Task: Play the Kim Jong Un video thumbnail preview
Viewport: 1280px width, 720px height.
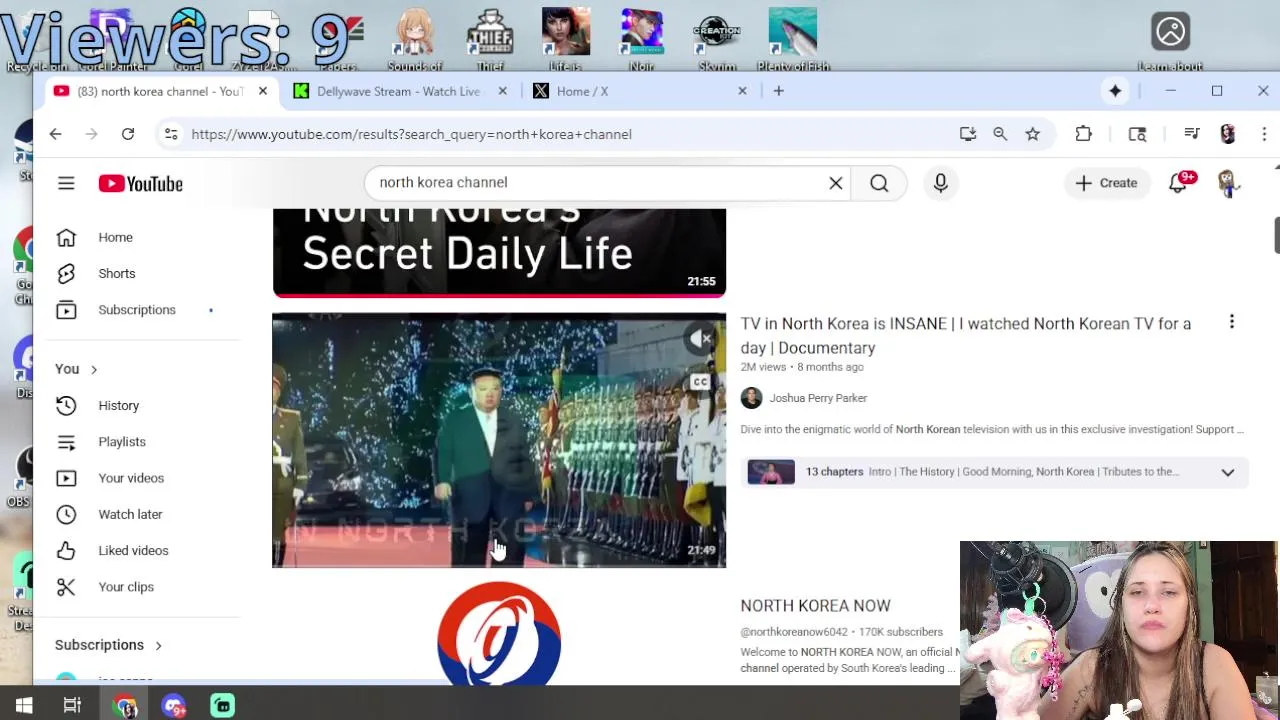Action: click(x=499, y=440)
